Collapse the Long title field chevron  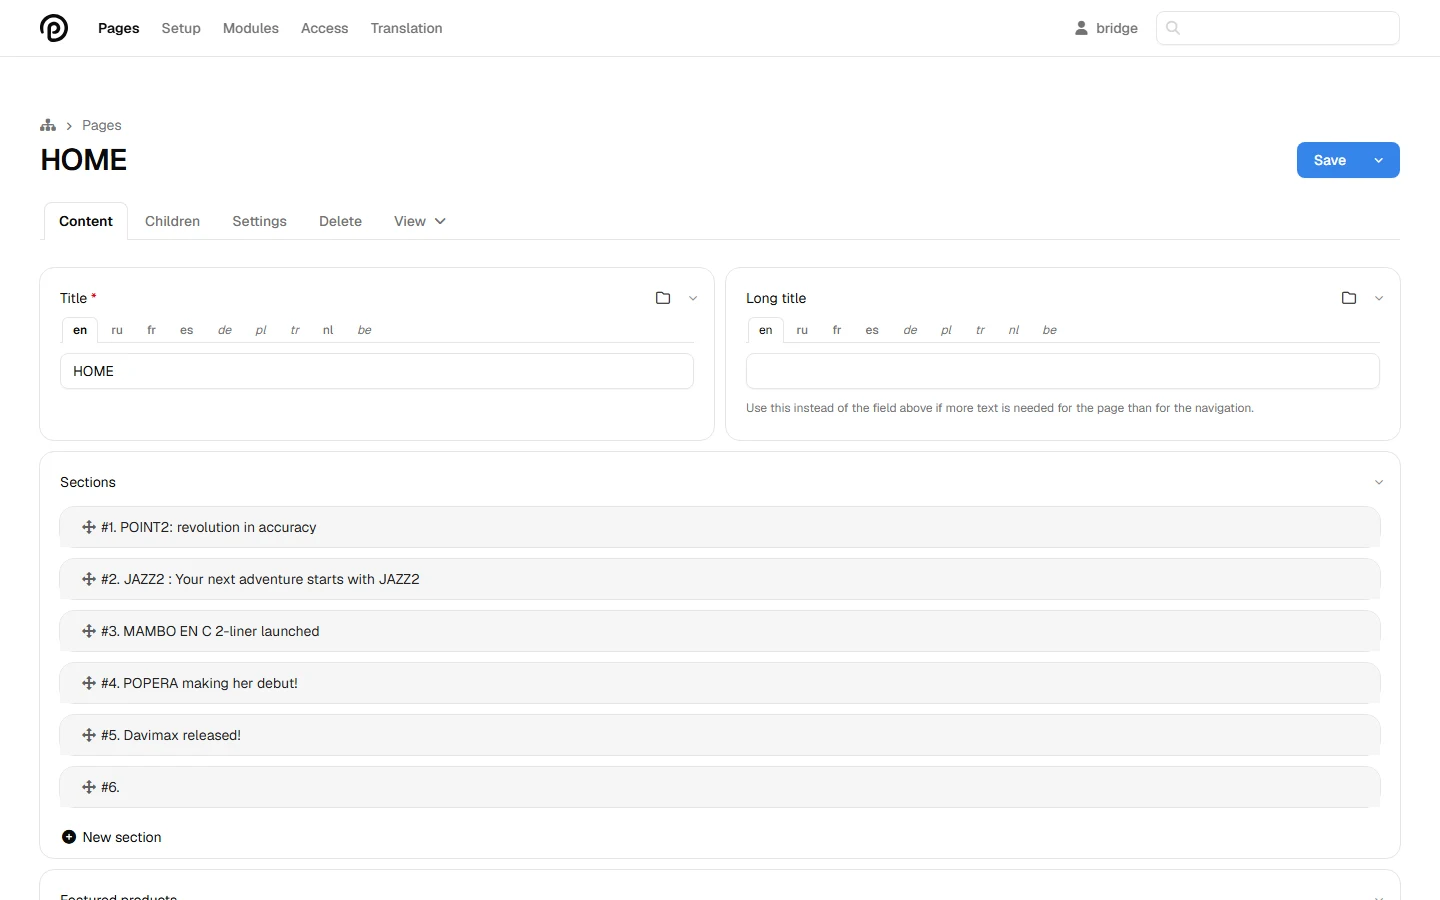coord(1379,298)
